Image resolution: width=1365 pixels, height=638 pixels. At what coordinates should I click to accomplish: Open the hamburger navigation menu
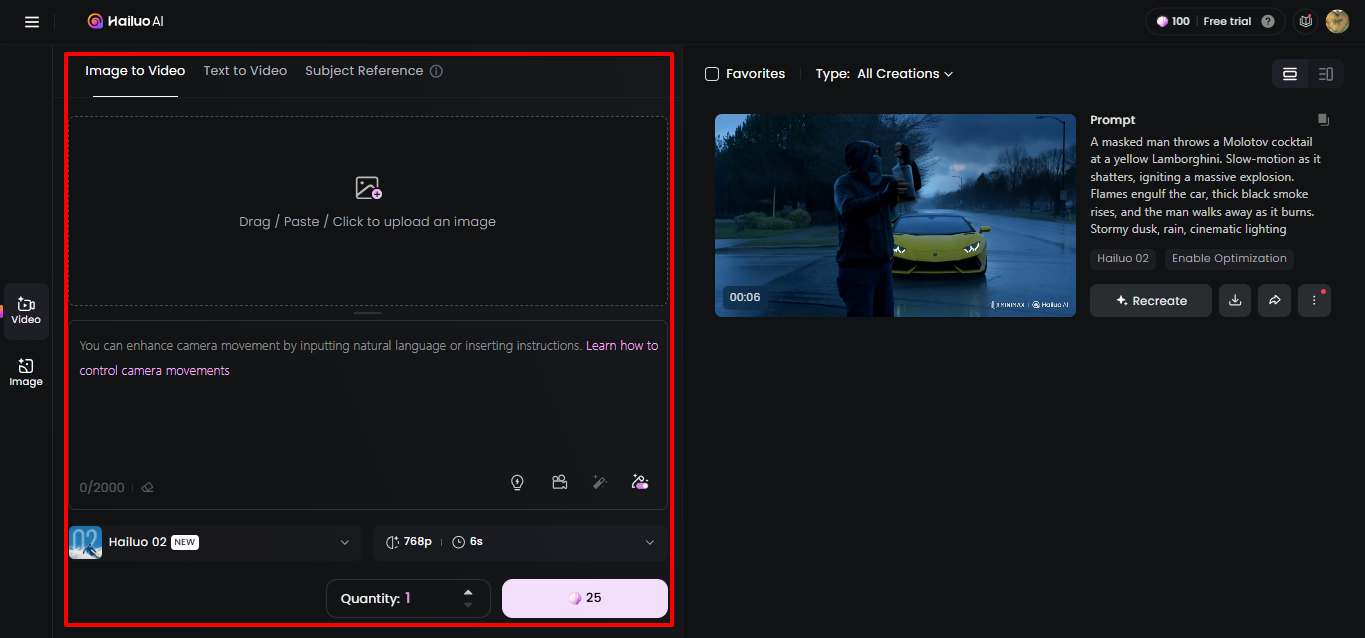point(32,21)
